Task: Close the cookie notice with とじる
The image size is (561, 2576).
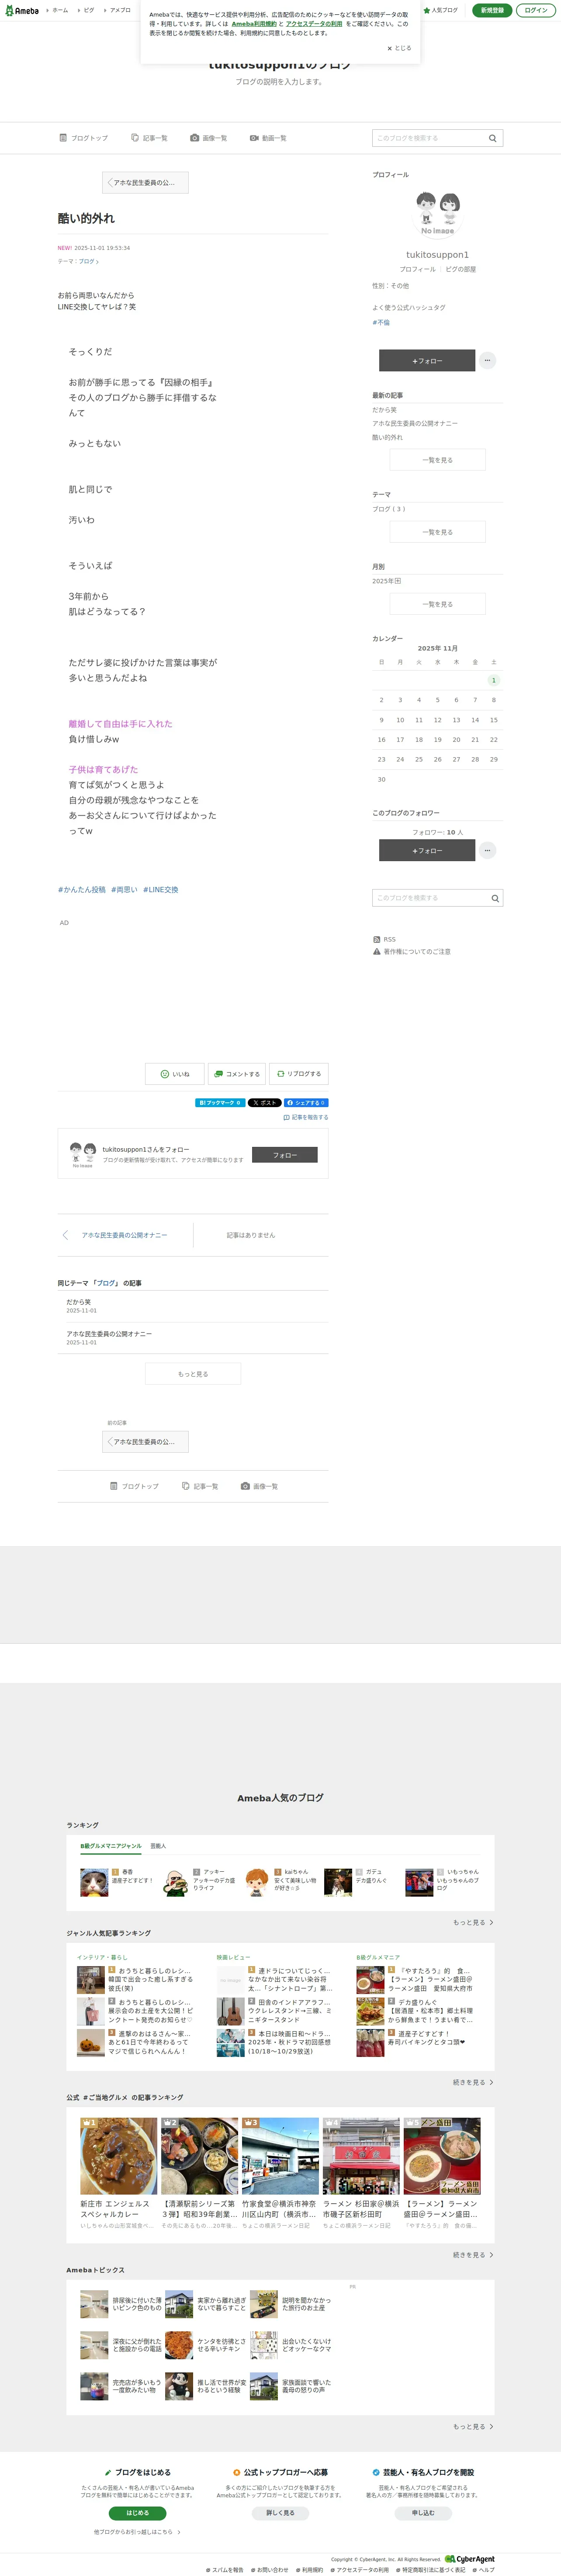Action: (399, 48)
